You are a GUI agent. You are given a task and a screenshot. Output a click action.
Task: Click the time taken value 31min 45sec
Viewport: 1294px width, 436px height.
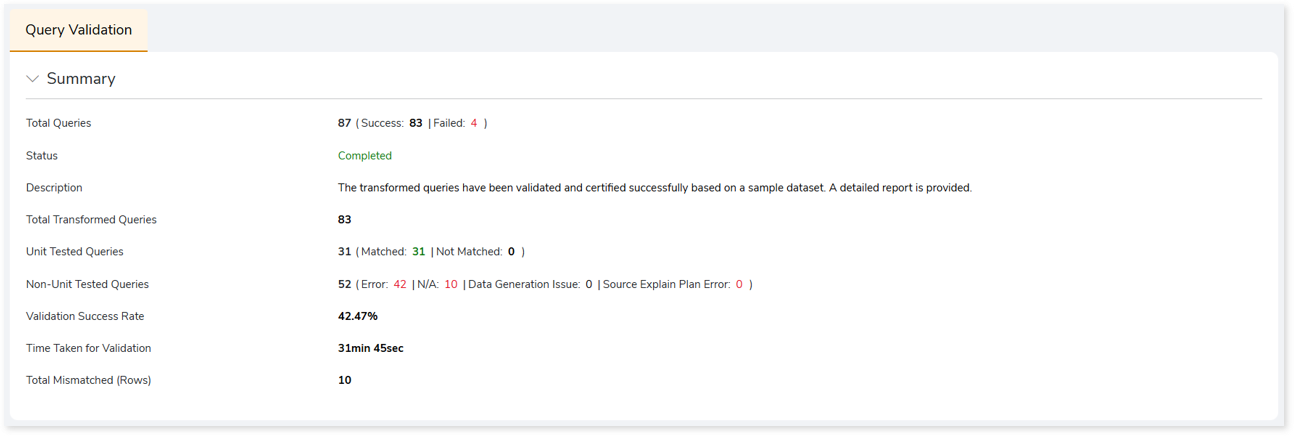(x=371, y=348)
